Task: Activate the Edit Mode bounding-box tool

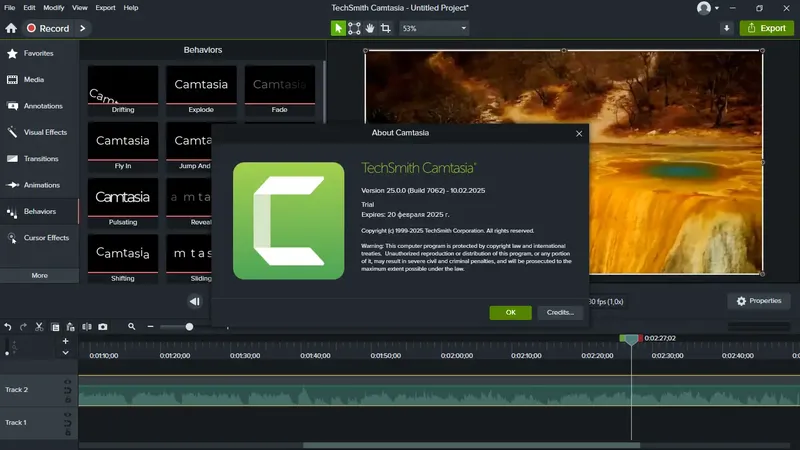Action: pyautogui.click(x=354, y=29)
